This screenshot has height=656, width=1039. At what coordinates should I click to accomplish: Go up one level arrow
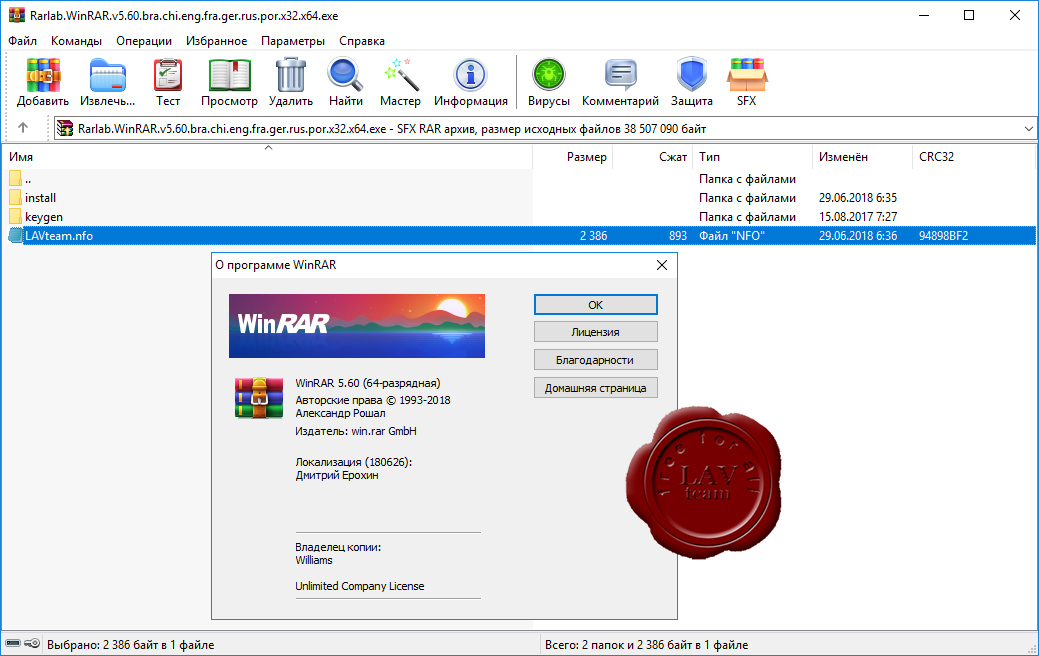[23, 128]
